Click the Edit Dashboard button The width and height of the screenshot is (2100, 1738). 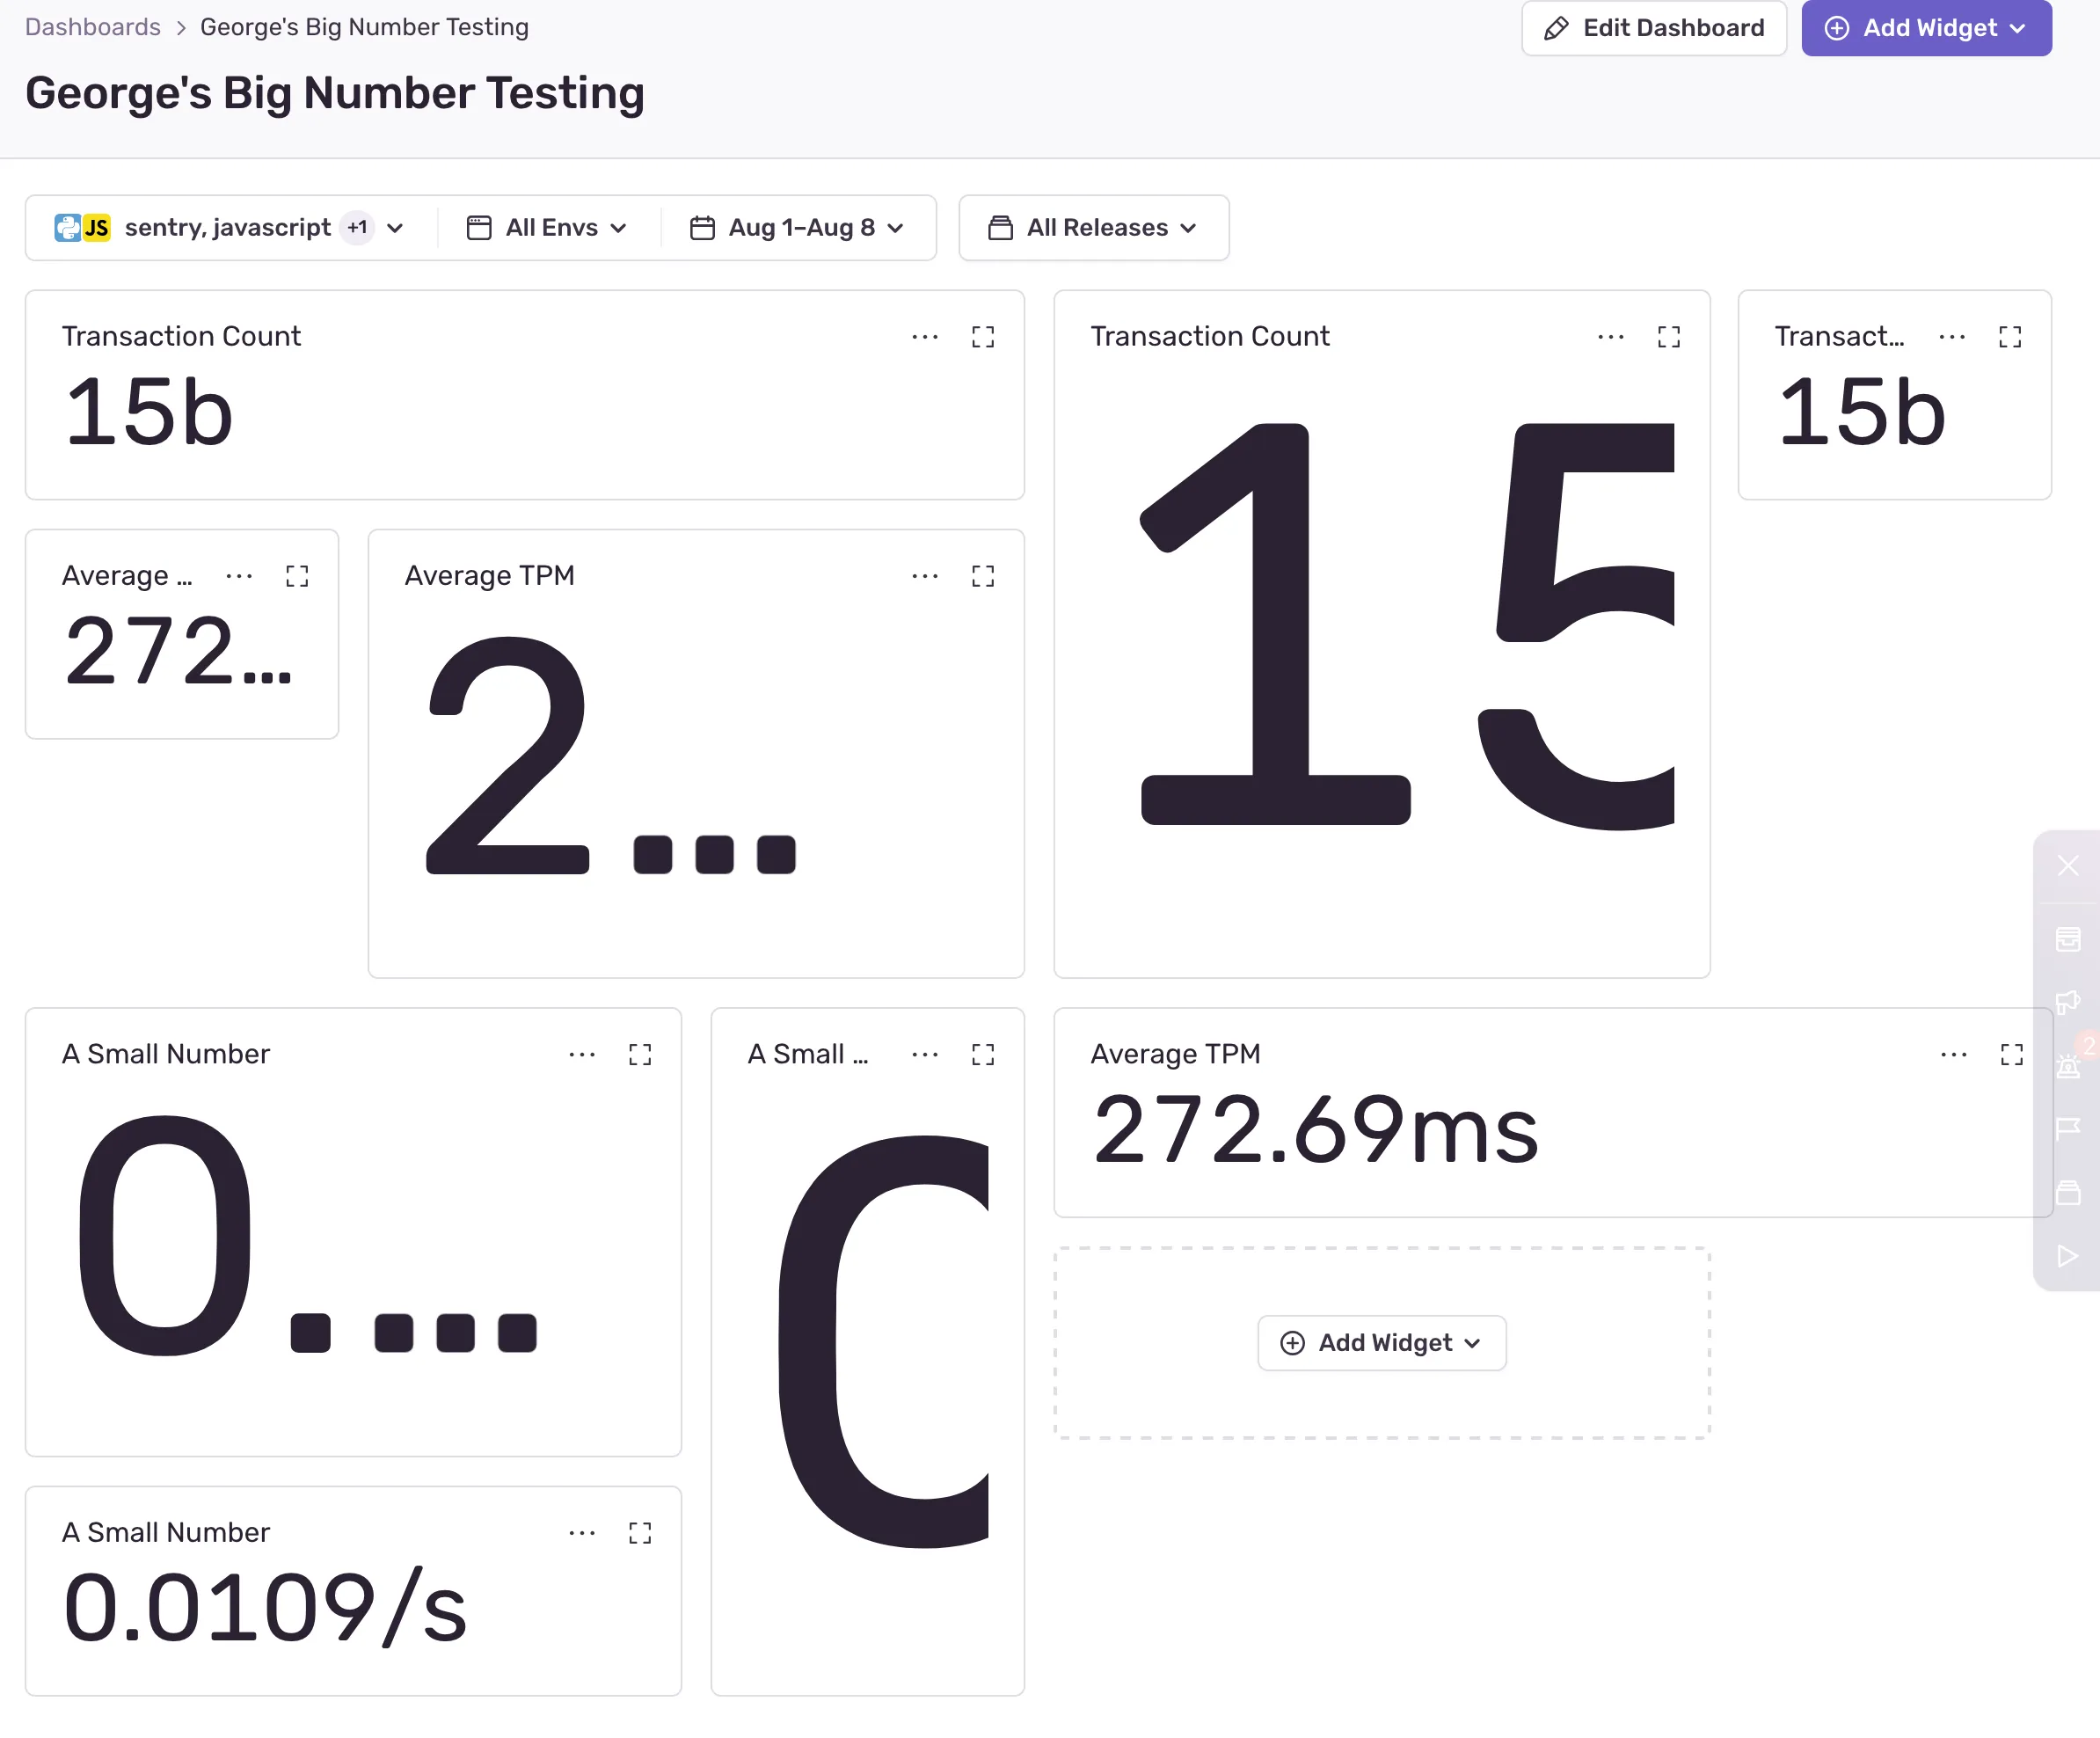pyautogui.click(x=1654, y=28)
